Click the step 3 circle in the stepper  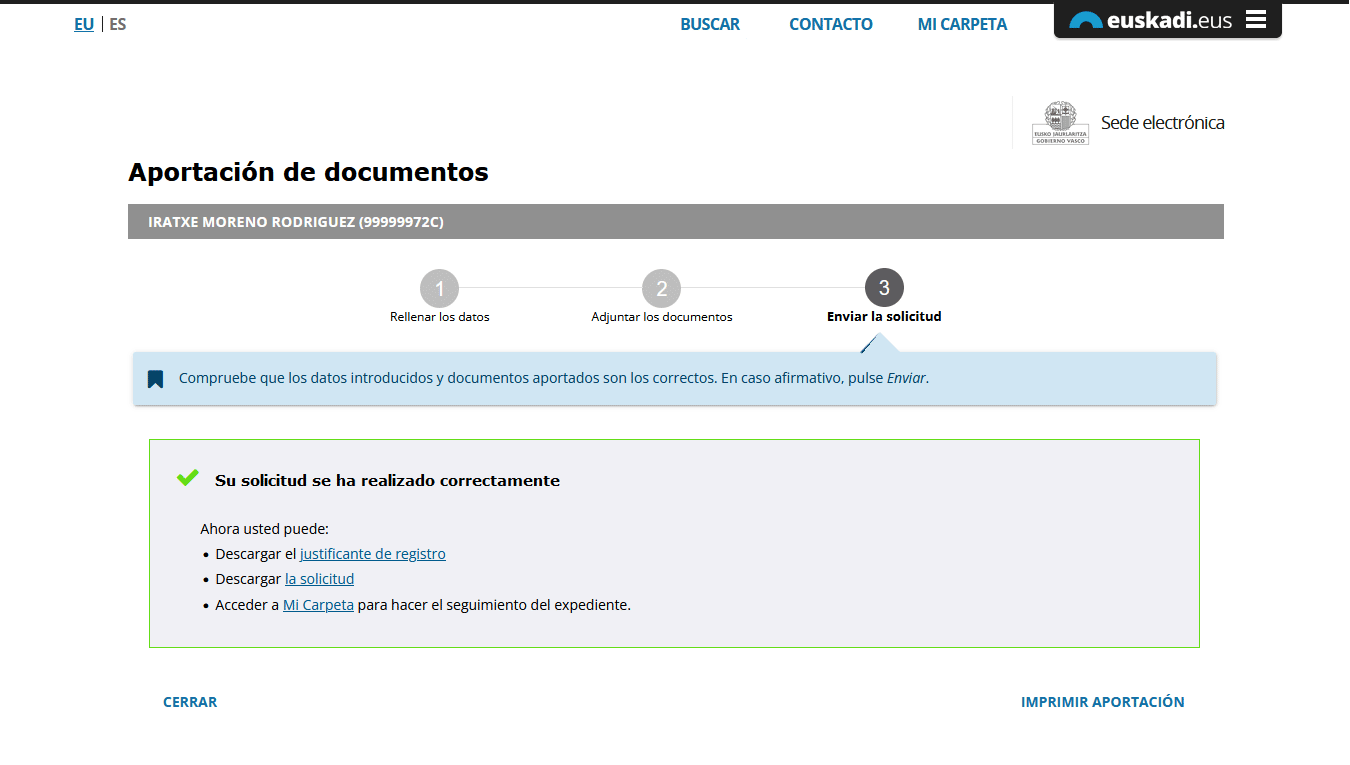884,288
